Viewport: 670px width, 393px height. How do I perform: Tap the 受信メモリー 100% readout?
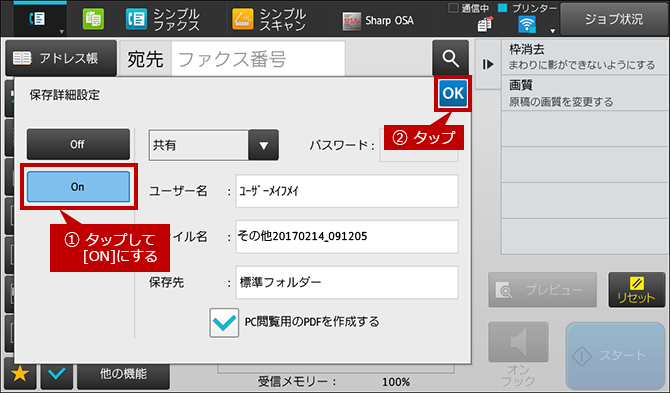(334, 382)
